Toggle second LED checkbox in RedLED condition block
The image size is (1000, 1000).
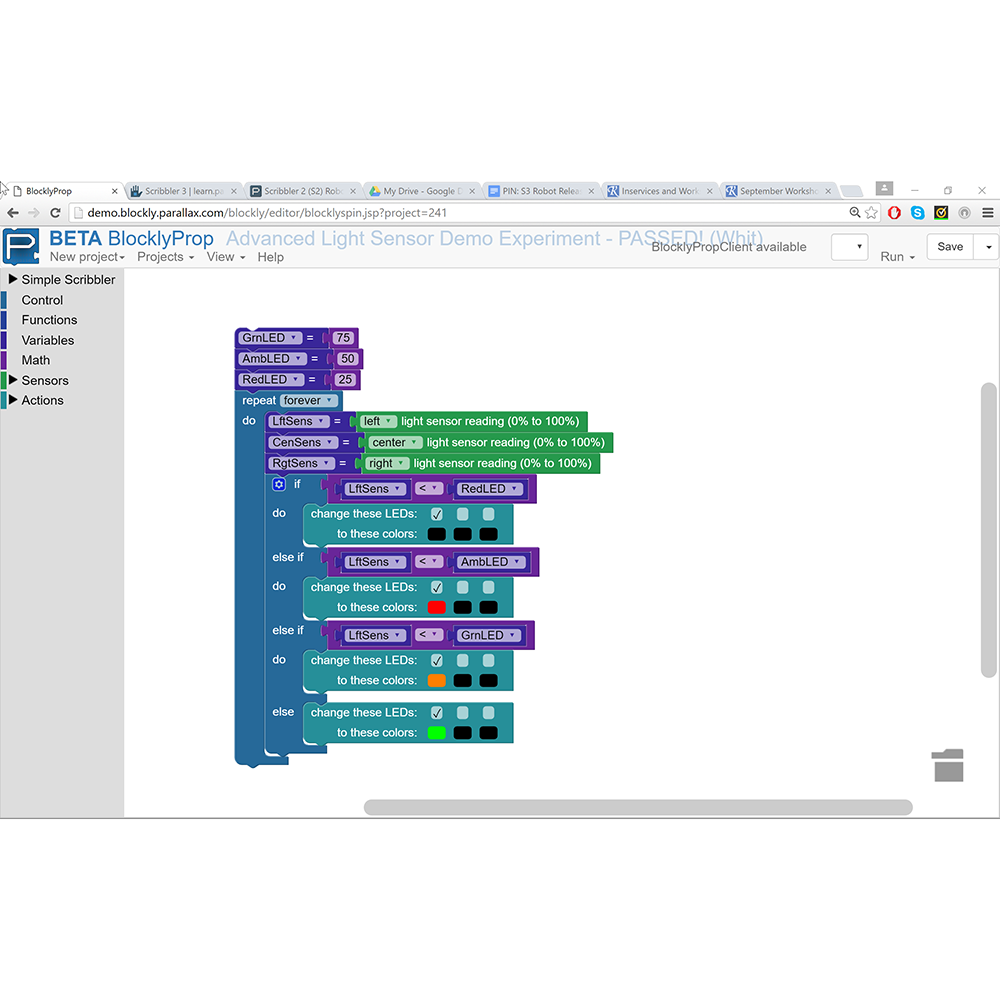[x=462, y=514]
